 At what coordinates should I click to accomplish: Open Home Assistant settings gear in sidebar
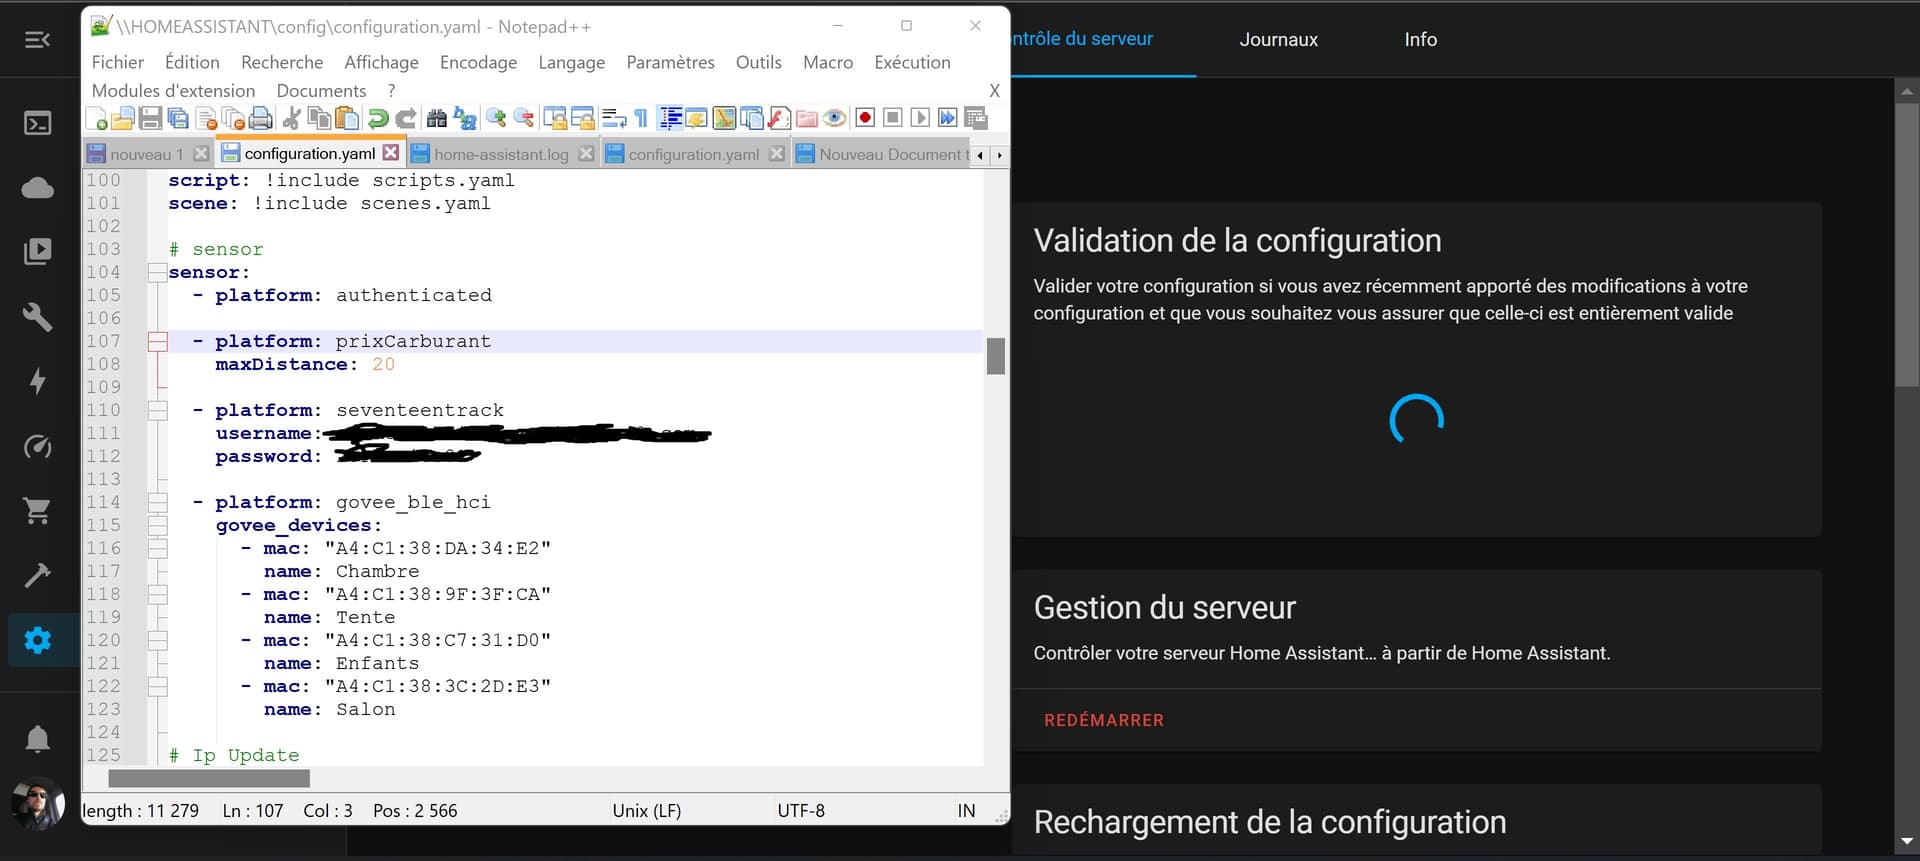(38, 640)
